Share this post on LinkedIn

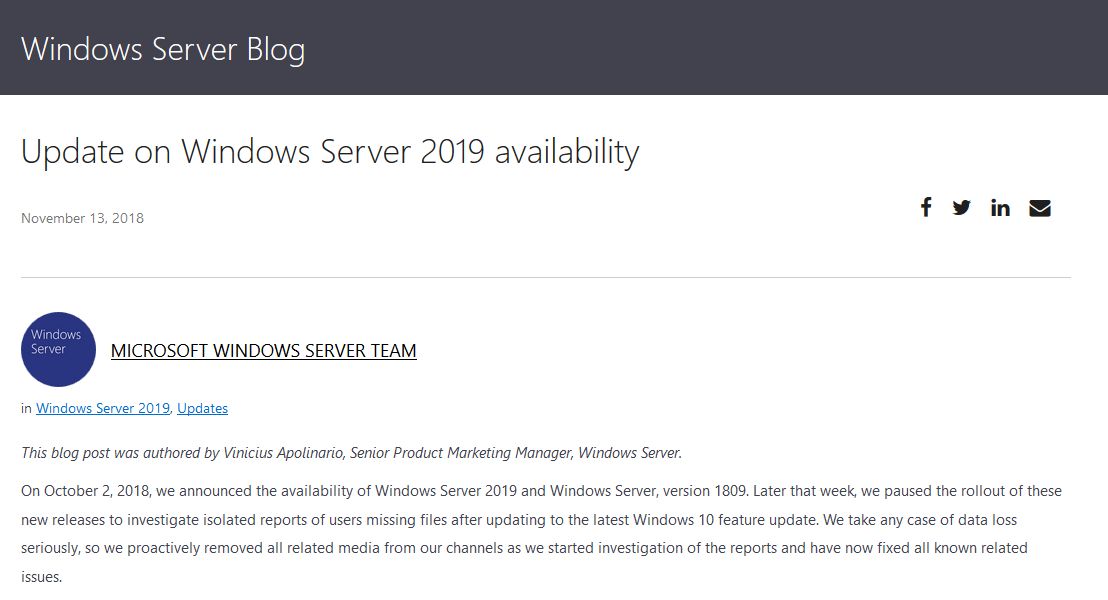point(1000,207)
